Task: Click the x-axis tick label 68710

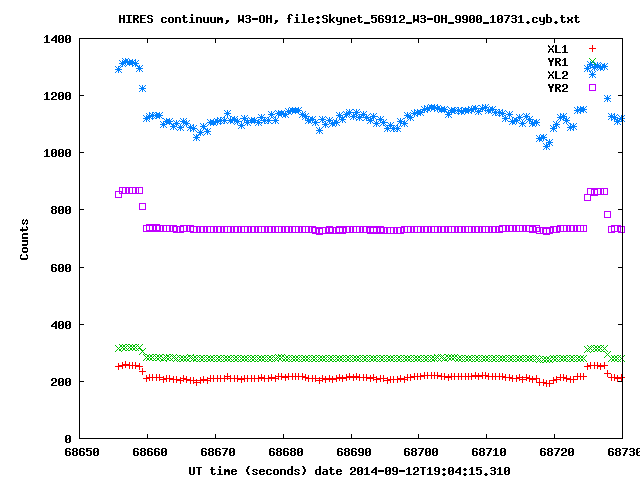Action: pos(489,452)
